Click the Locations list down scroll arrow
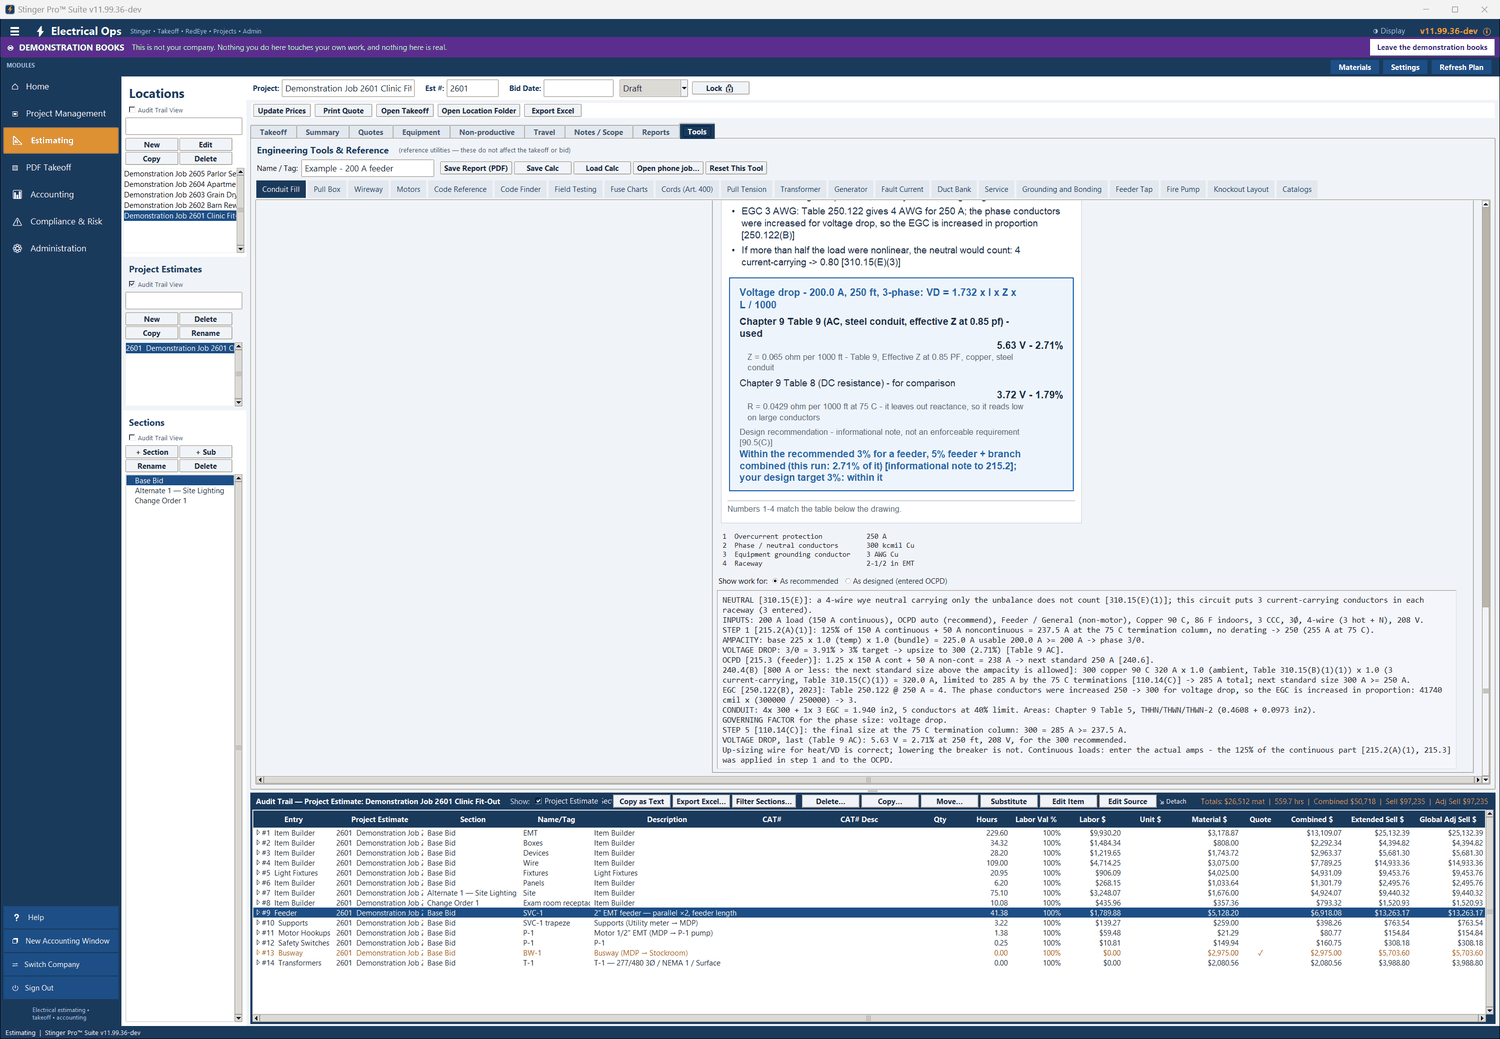This screenshot has width=1500, height=1039. tap(240, 248)
